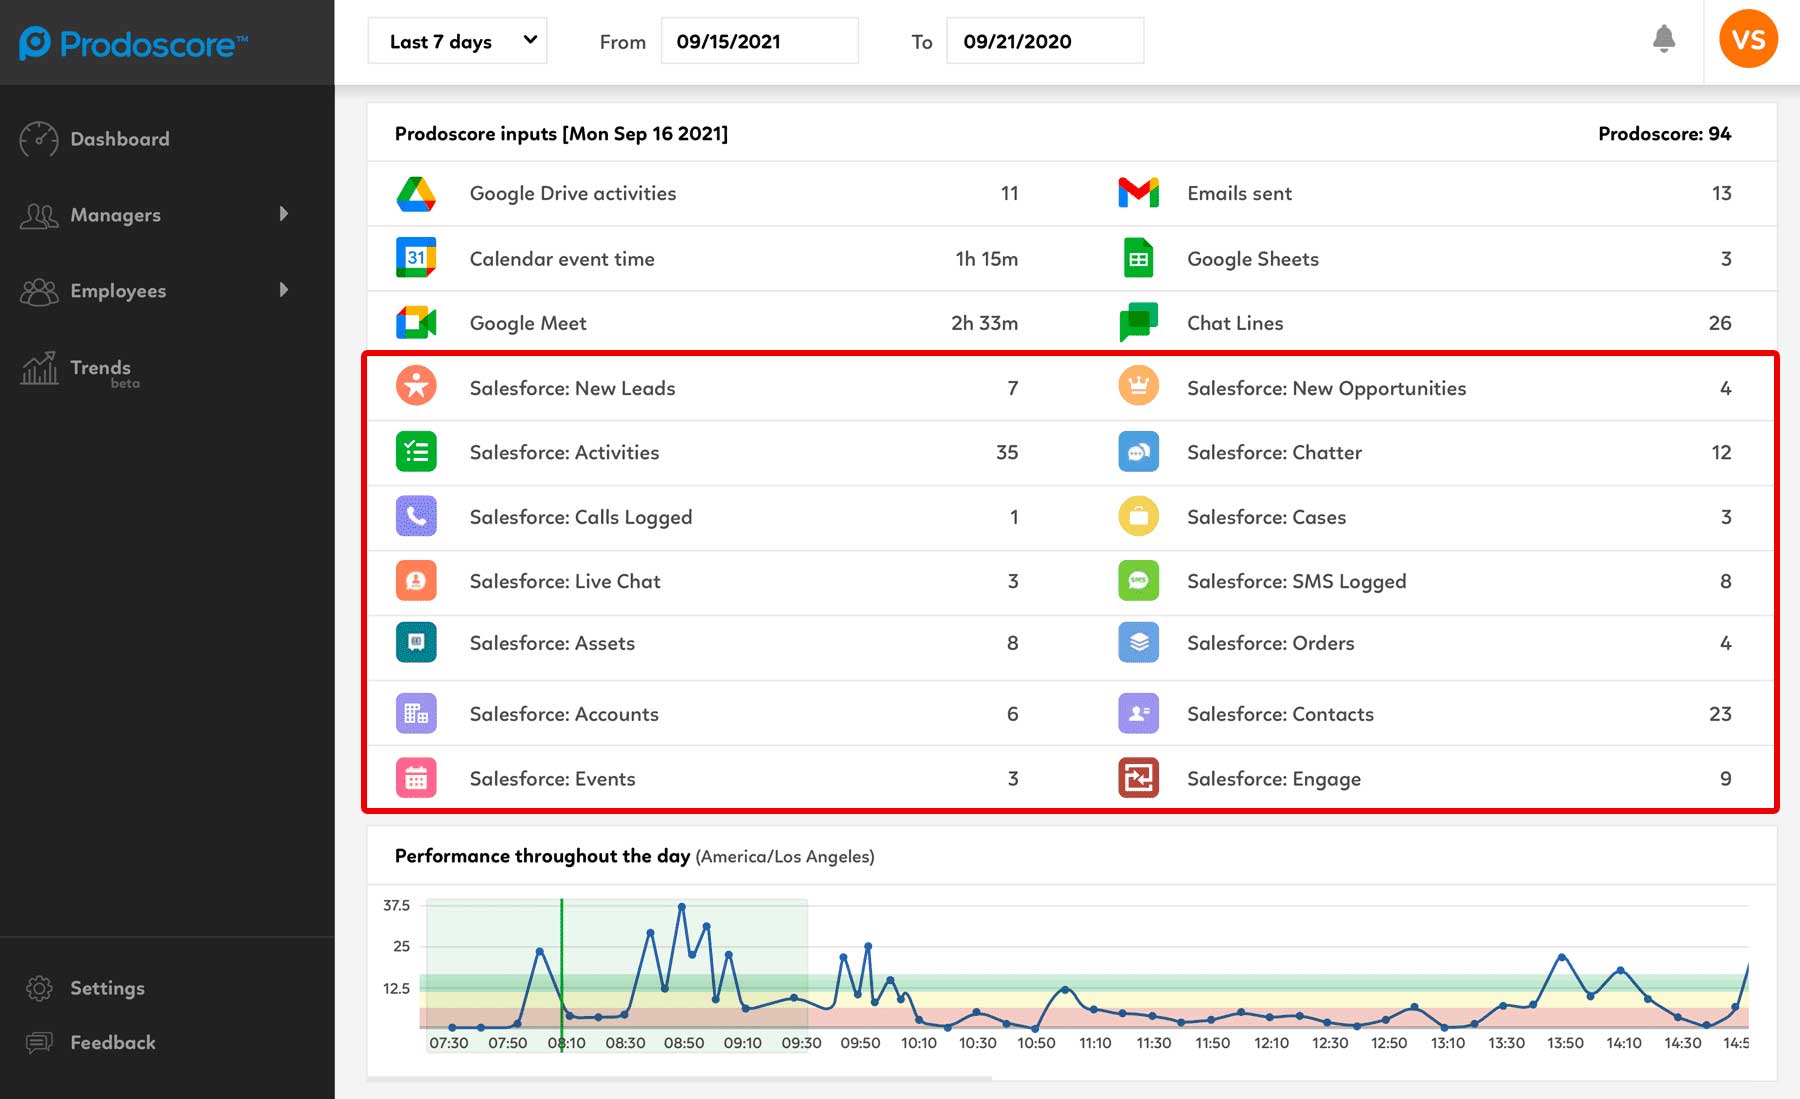Open the Last 7 days dropdown
1800x1099 pixels.
click(457, 41)
